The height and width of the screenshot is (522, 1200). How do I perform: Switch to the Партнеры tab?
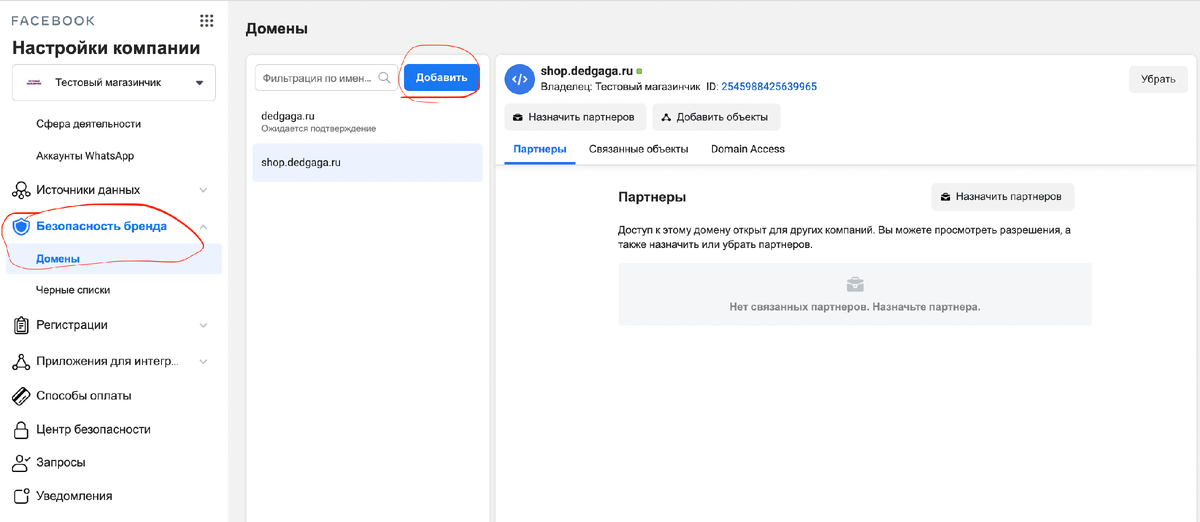coord(540,149)
